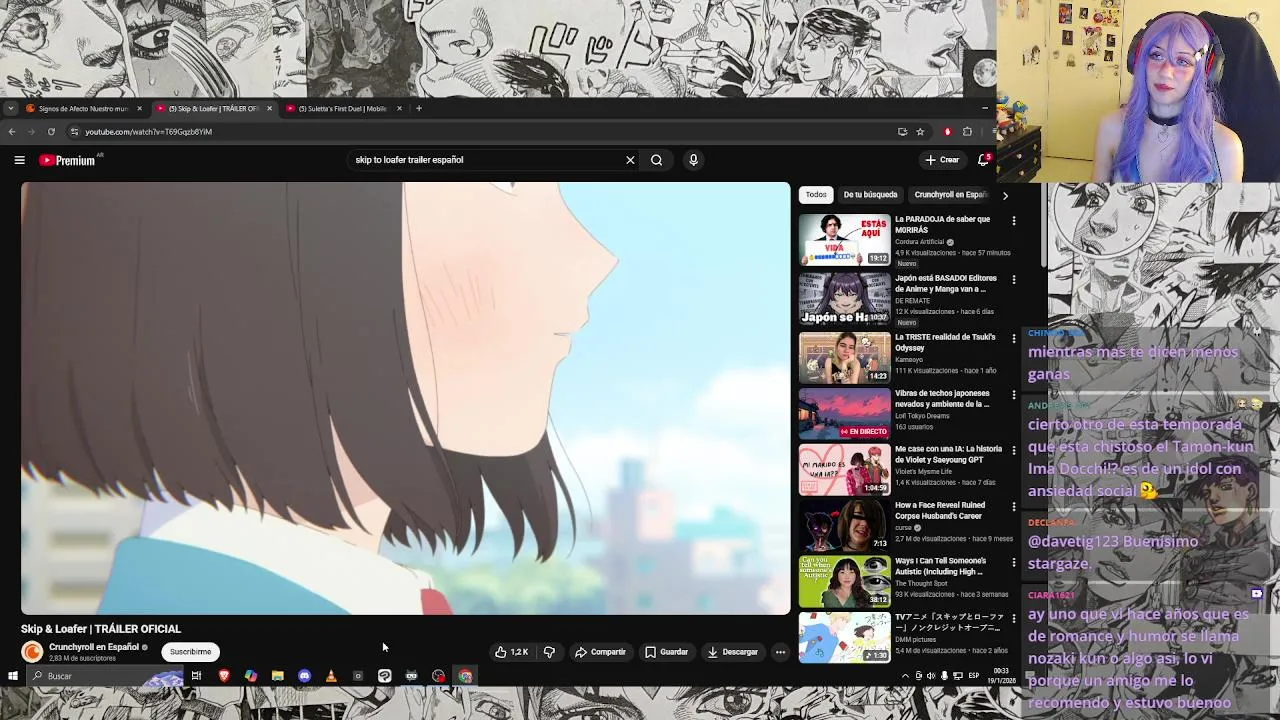Like the video with thumbs up
Image resolution: width=1280 pixels, height=720 pixels.
[511, 652]
